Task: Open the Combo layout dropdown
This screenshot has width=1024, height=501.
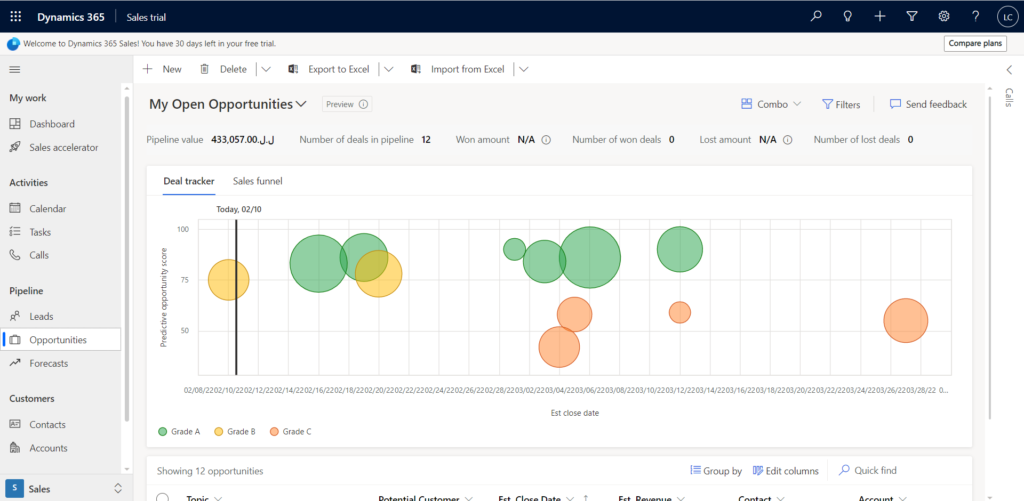Action: tap(771, 104)
